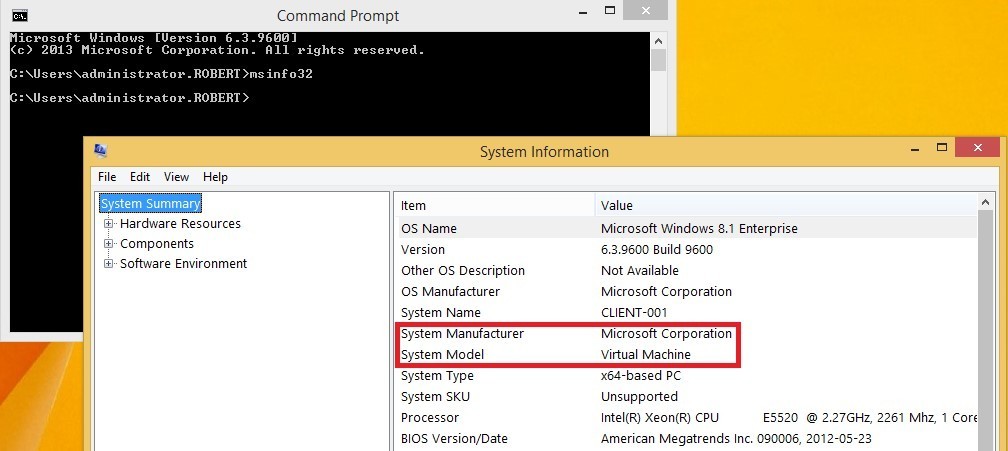
Task: Open the Help menu
Action: point(215,177)
